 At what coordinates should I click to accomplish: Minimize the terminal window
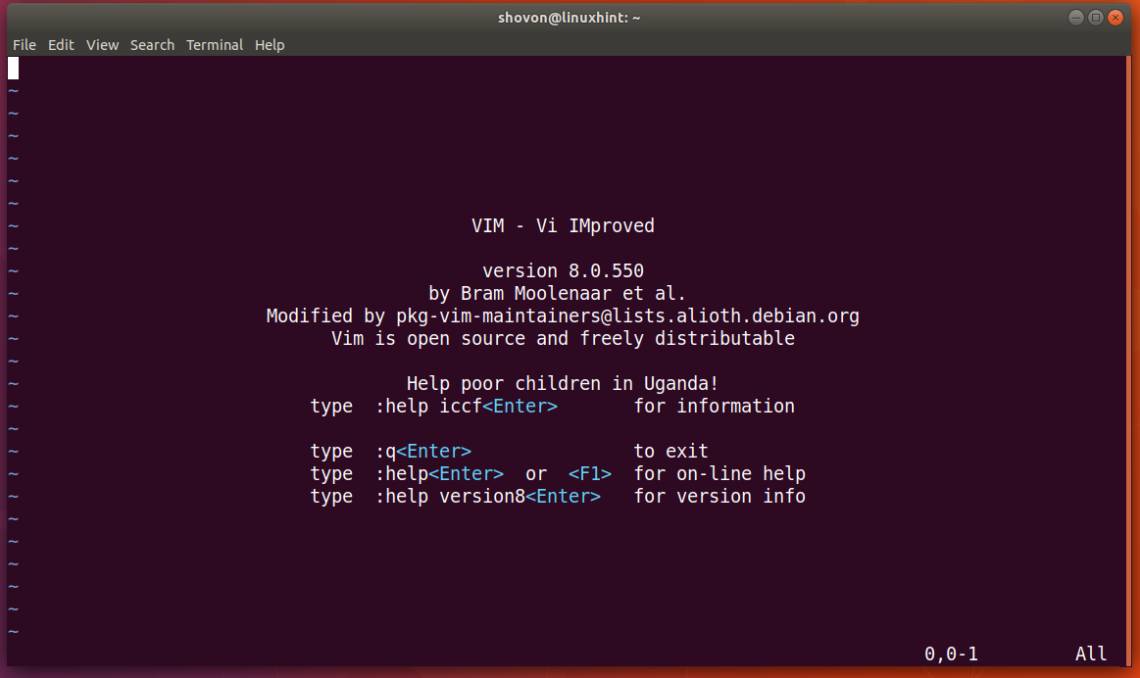click(1076, 17)
